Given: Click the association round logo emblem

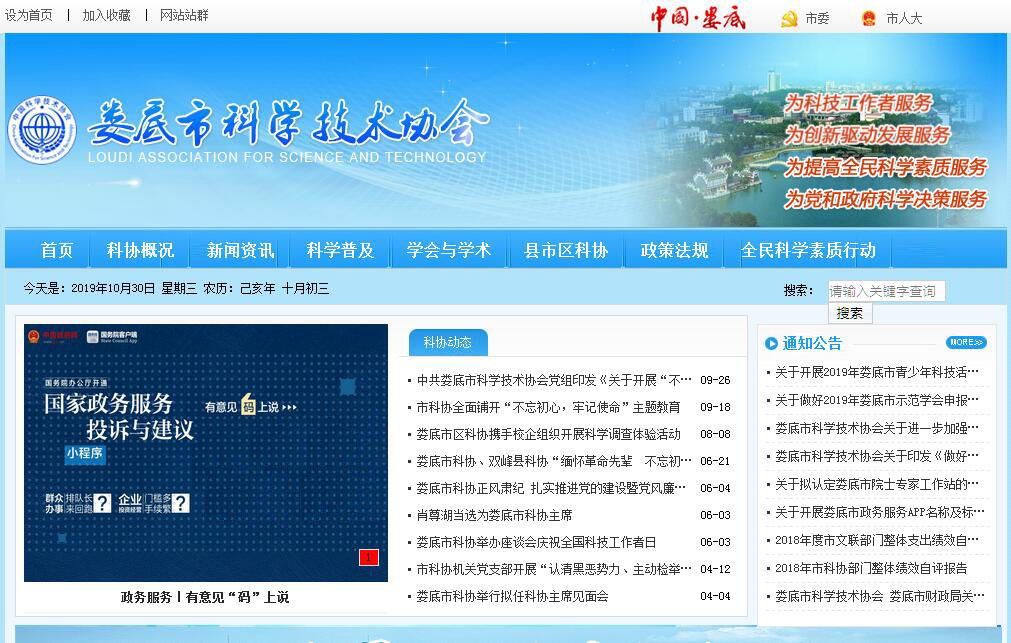Looking at the screenshot, I should point(42,130).
